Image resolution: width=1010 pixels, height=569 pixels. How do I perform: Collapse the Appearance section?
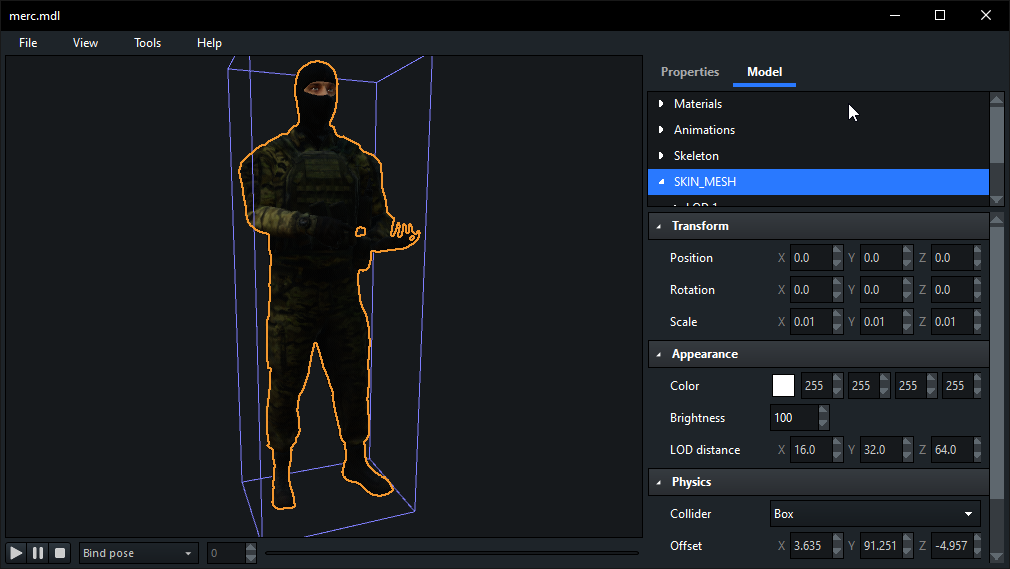click(x=659, y=354)
